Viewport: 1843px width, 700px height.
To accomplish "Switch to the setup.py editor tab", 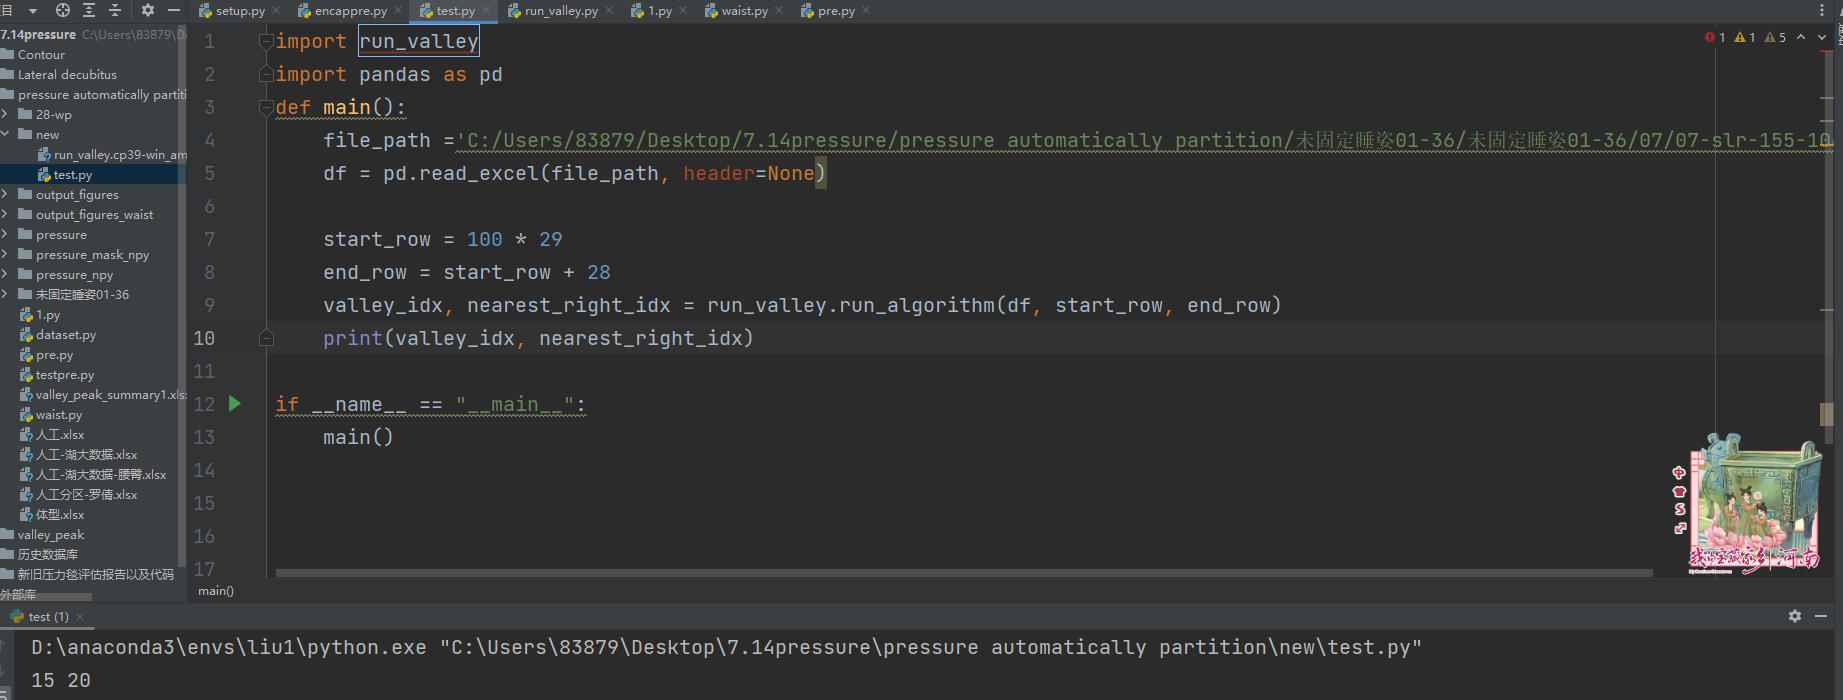I will click(240, 11).
